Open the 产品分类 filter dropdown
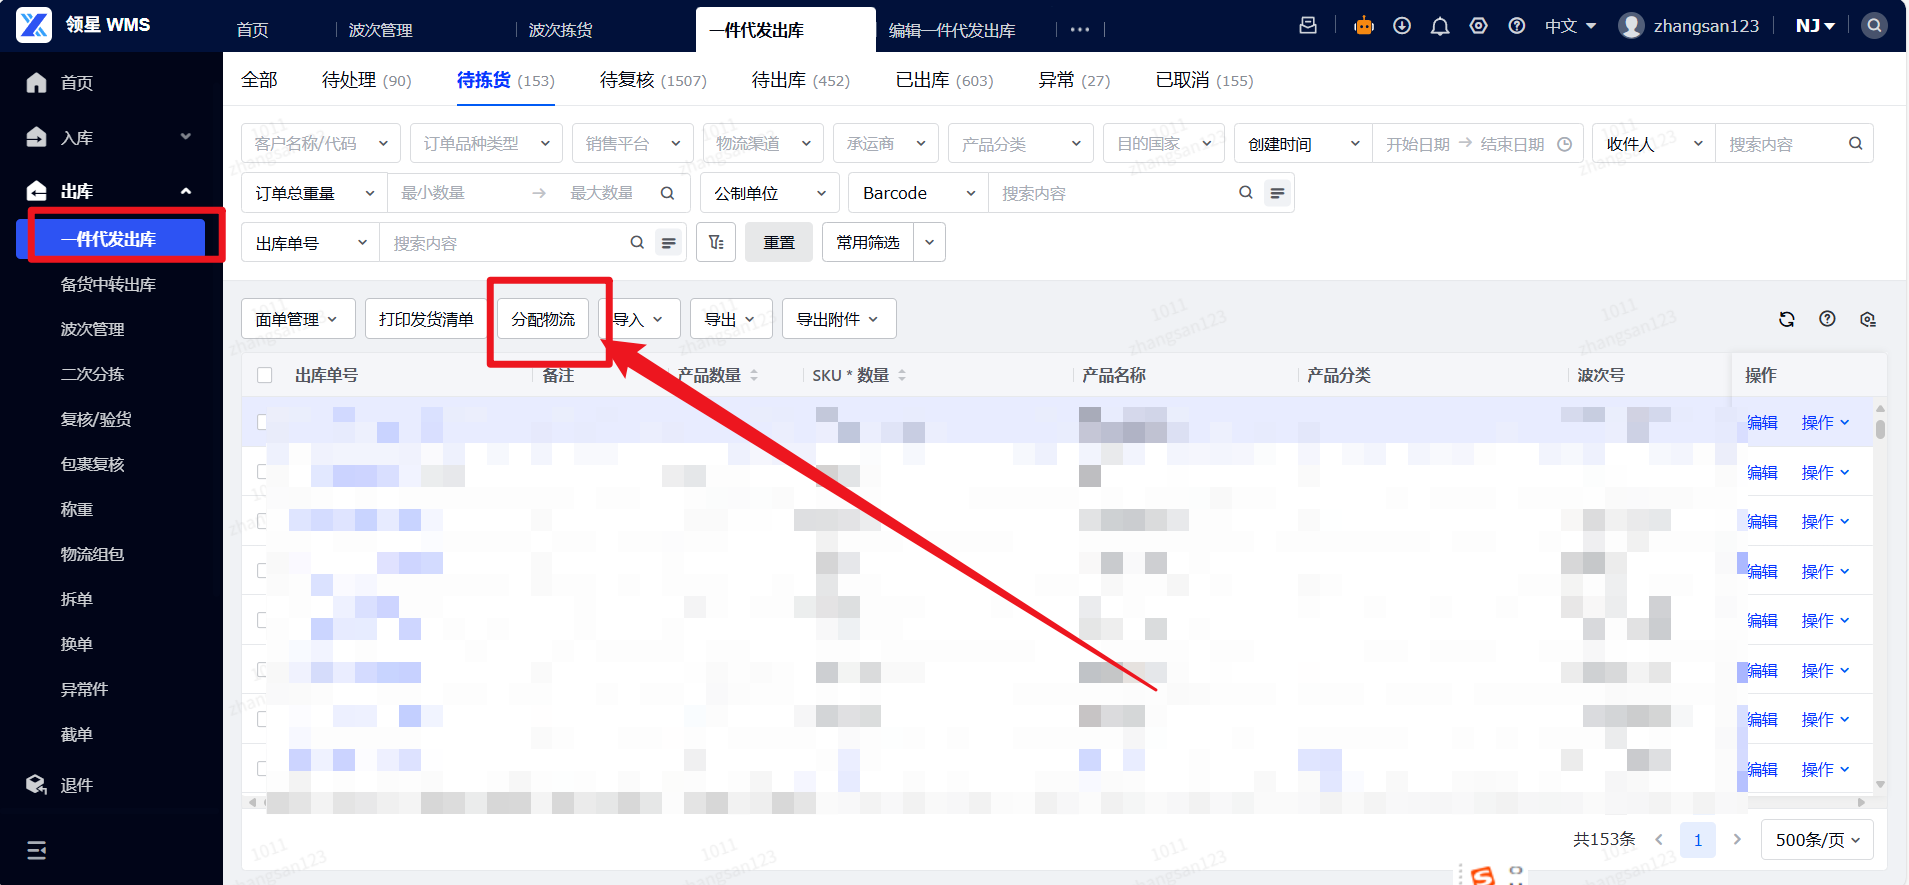Image resolution: width=1909 pixels, height=885 pixels. pyautogui.click(x=1021, y=144)
